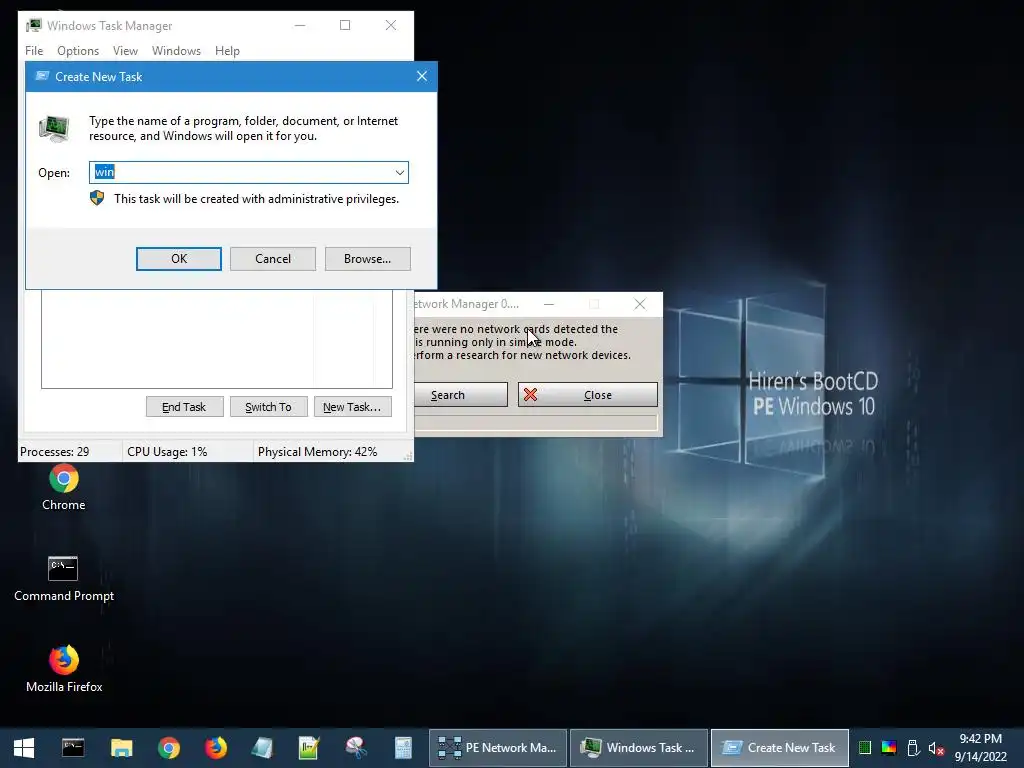
Task: Click the Create New Task title icon
Action: [x=42, y=76]
